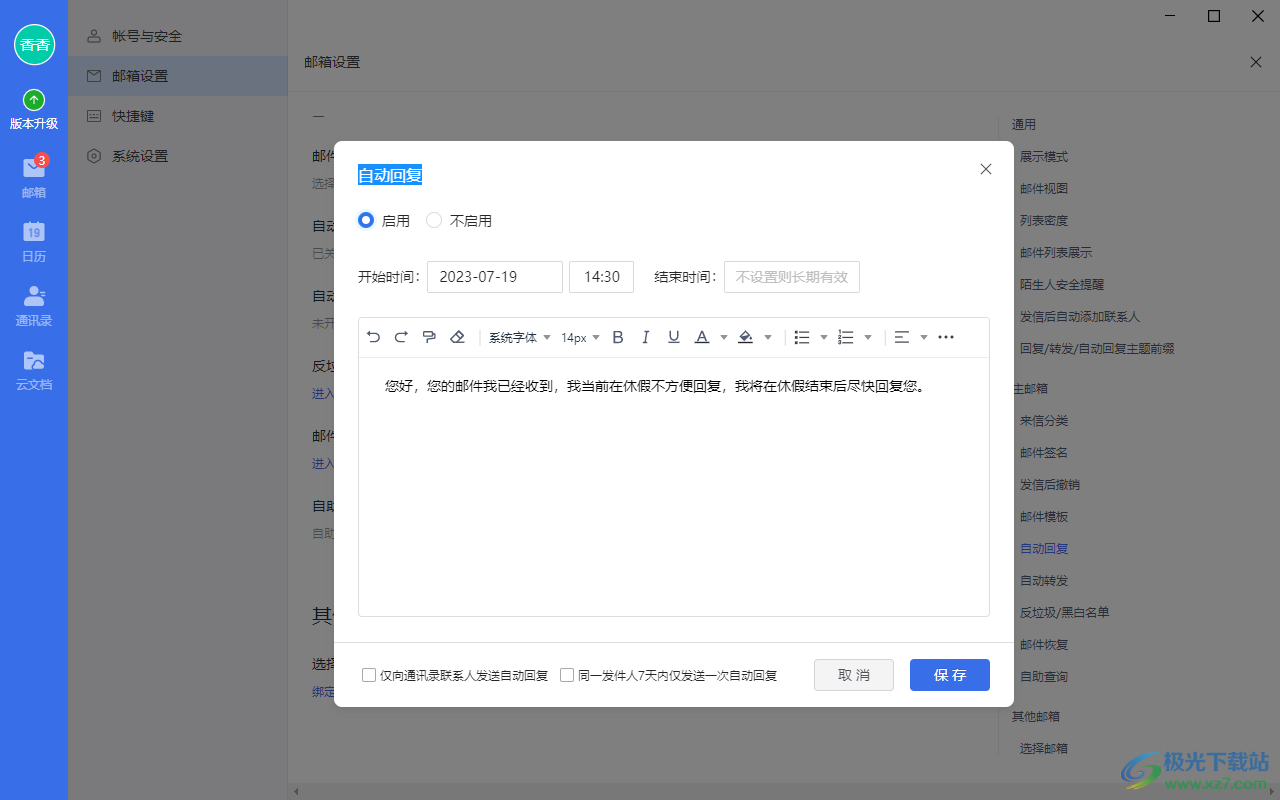Jump to 自动回复 in right navigation
1280x800 pixels.
click(1044, 549)
